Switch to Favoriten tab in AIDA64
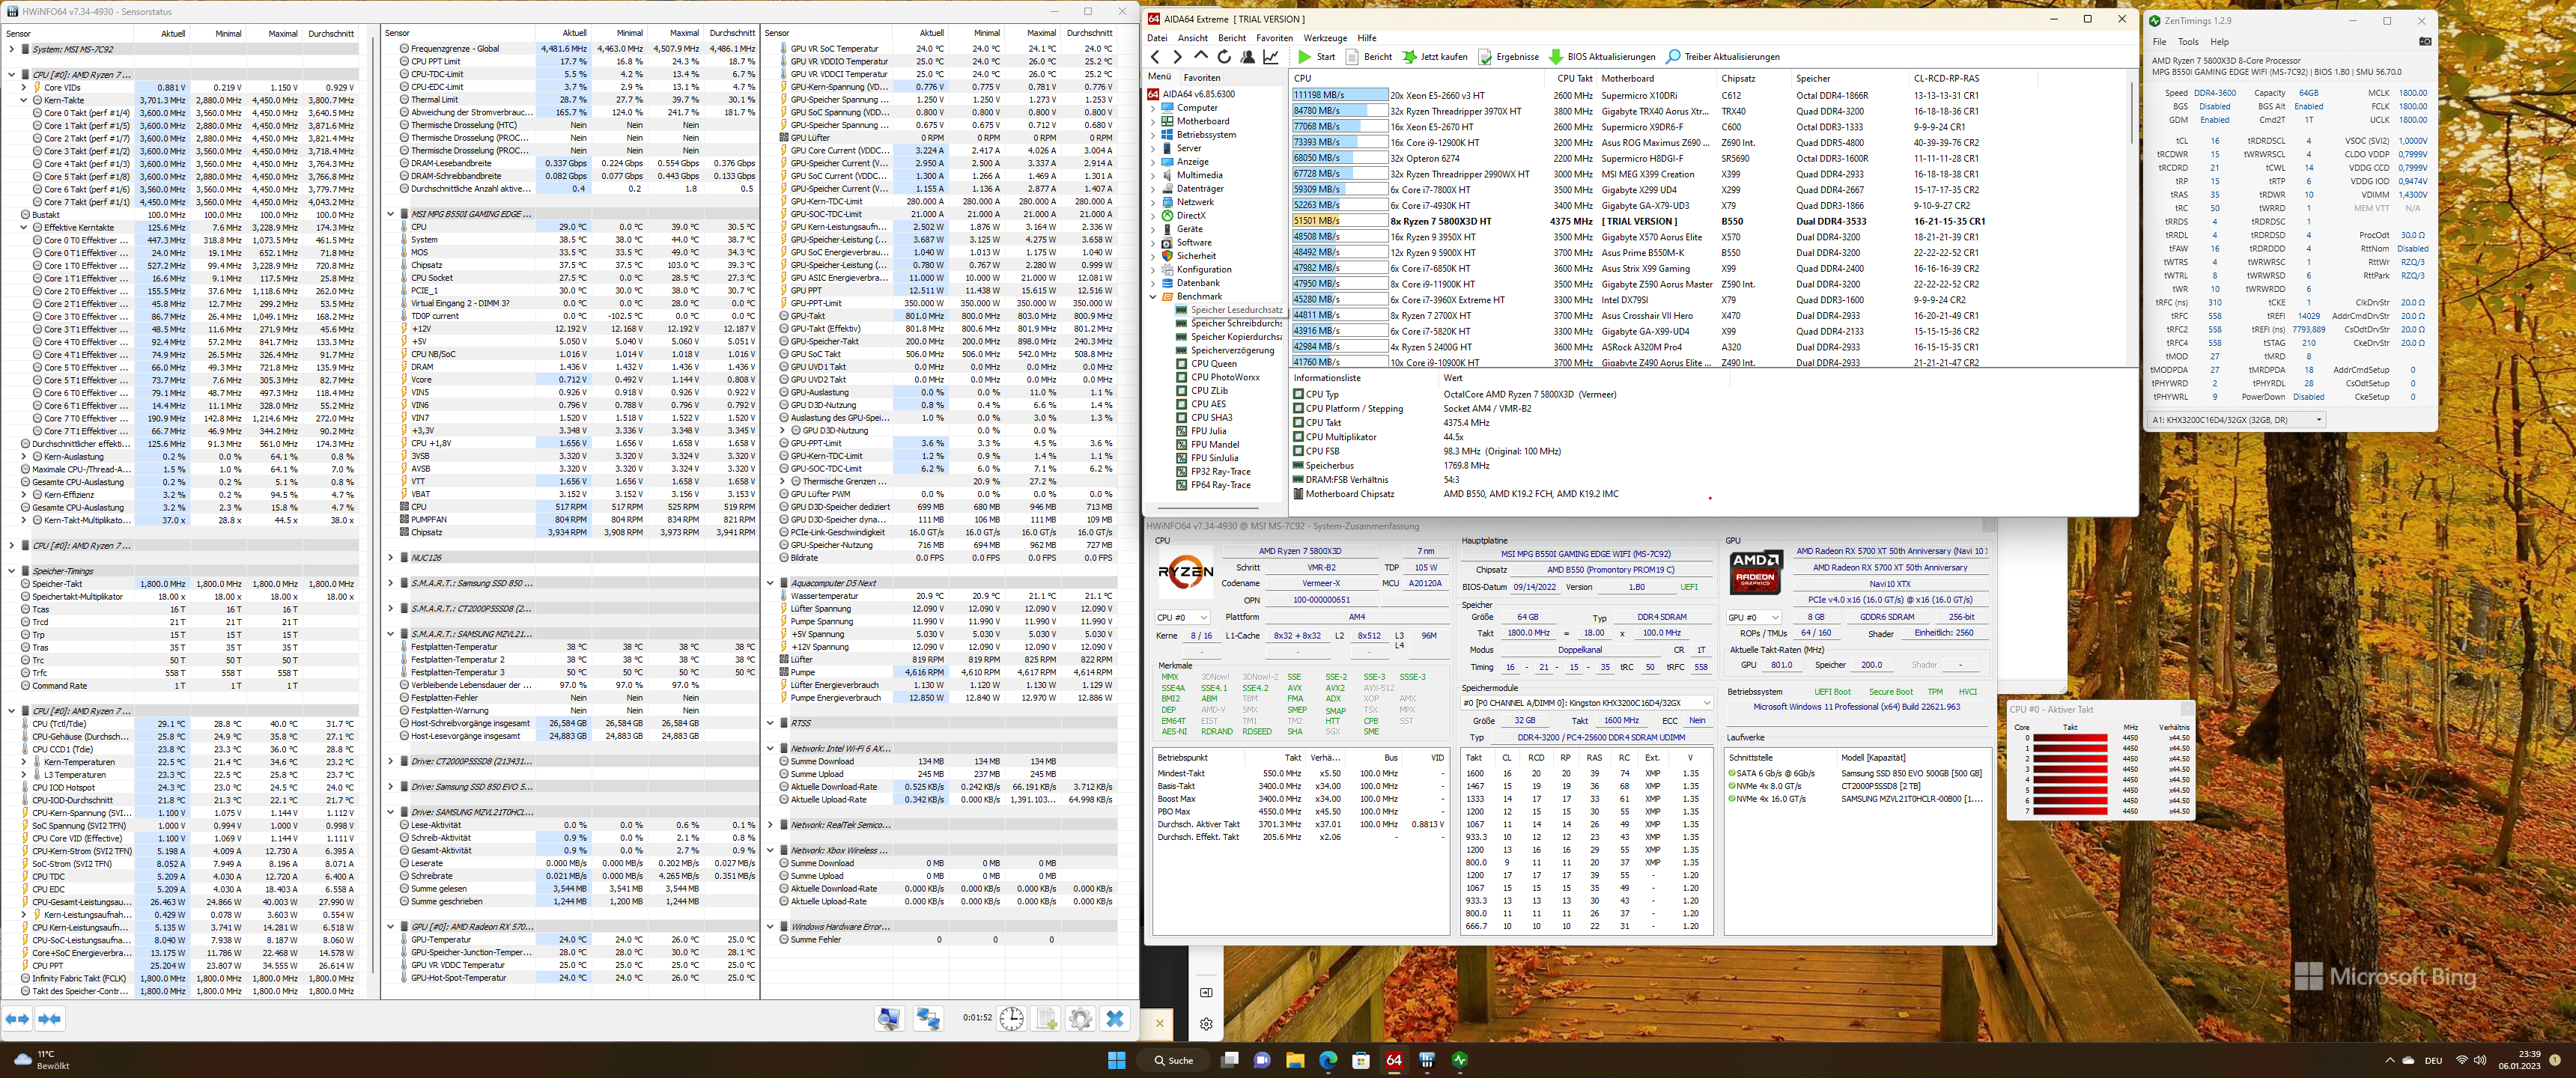Screen dimensions: 2576x1078 pyautogui.click(x=1202, y=77)
